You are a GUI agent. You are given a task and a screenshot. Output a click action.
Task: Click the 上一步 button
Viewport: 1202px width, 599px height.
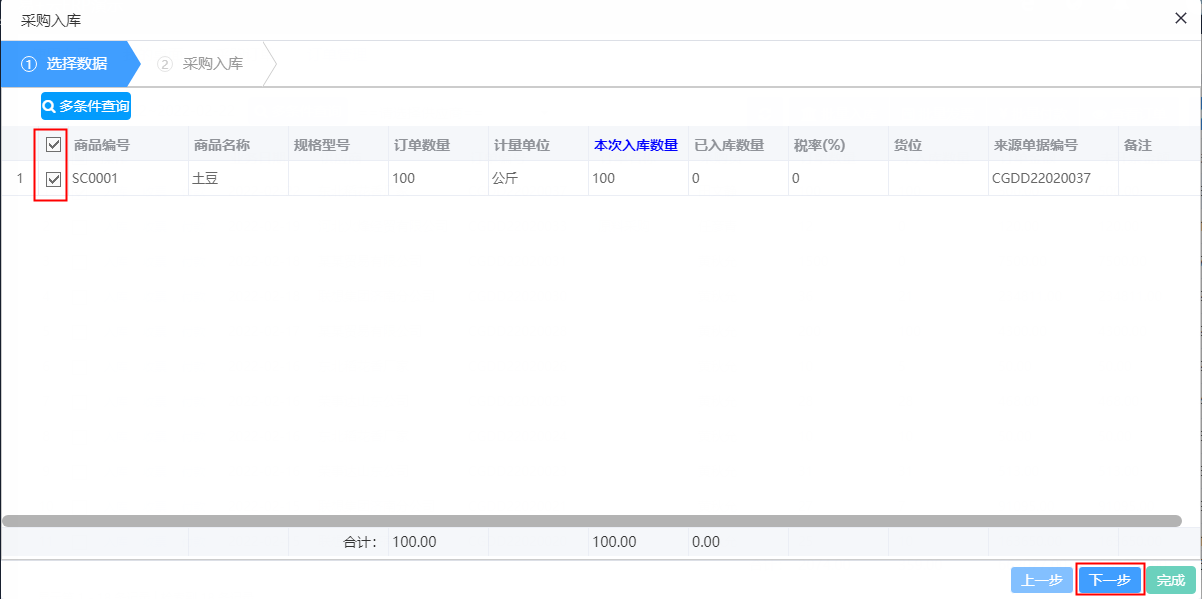[x=1042, y=579]
